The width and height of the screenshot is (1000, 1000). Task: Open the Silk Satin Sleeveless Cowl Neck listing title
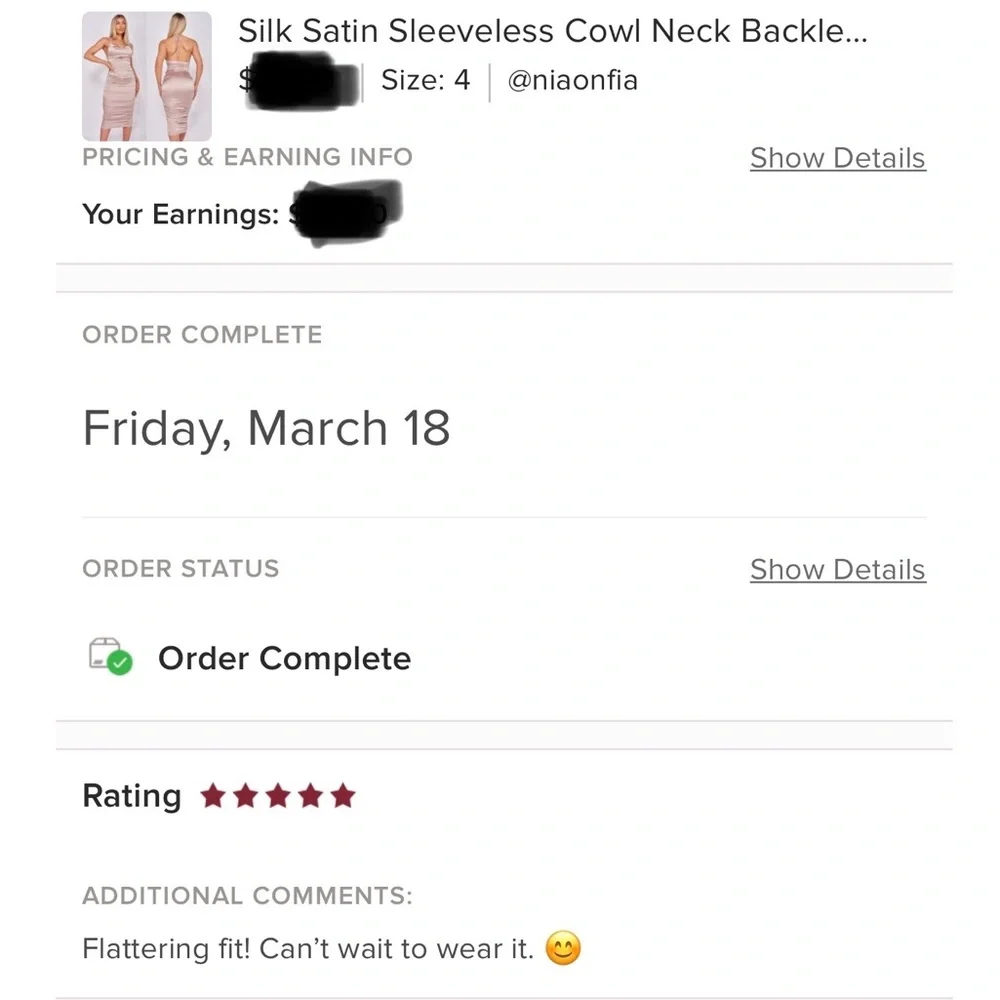point(552,31)
